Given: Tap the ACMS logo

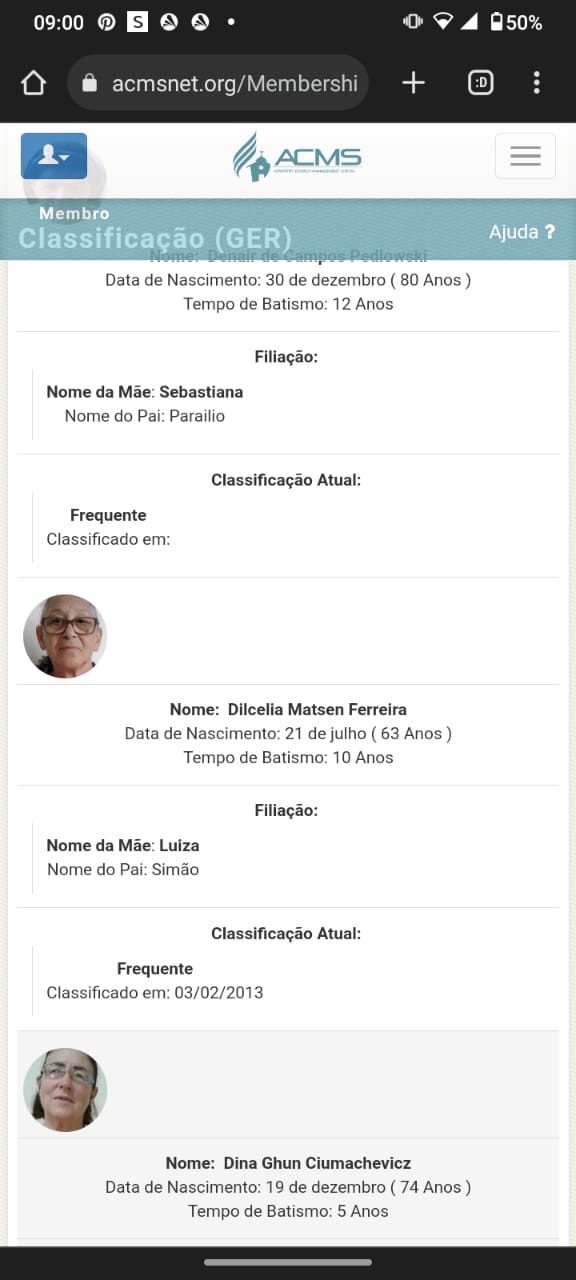Looking at the screenshot, I should [x=297, y=157].
